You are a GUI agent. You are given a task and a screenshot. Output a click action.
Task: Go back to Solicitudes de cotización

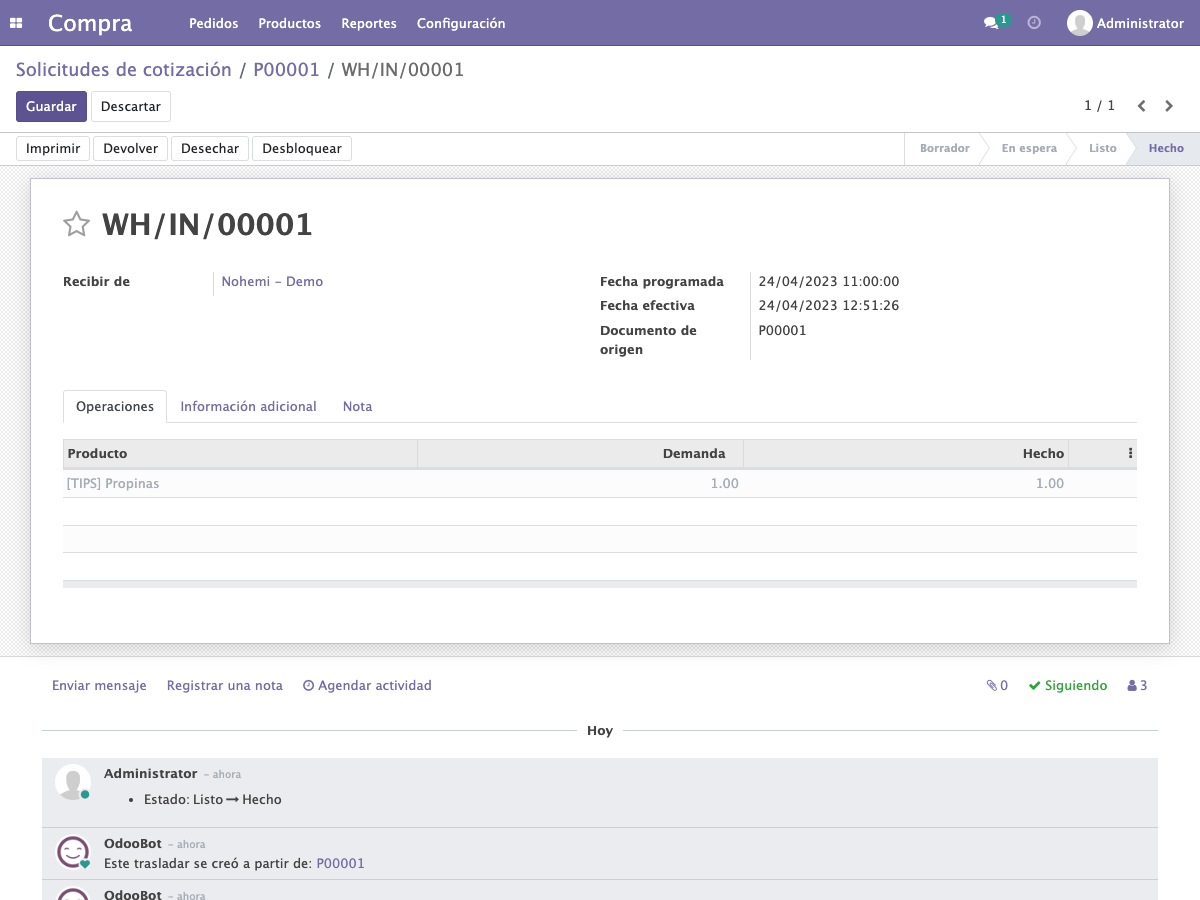(123, 70)
